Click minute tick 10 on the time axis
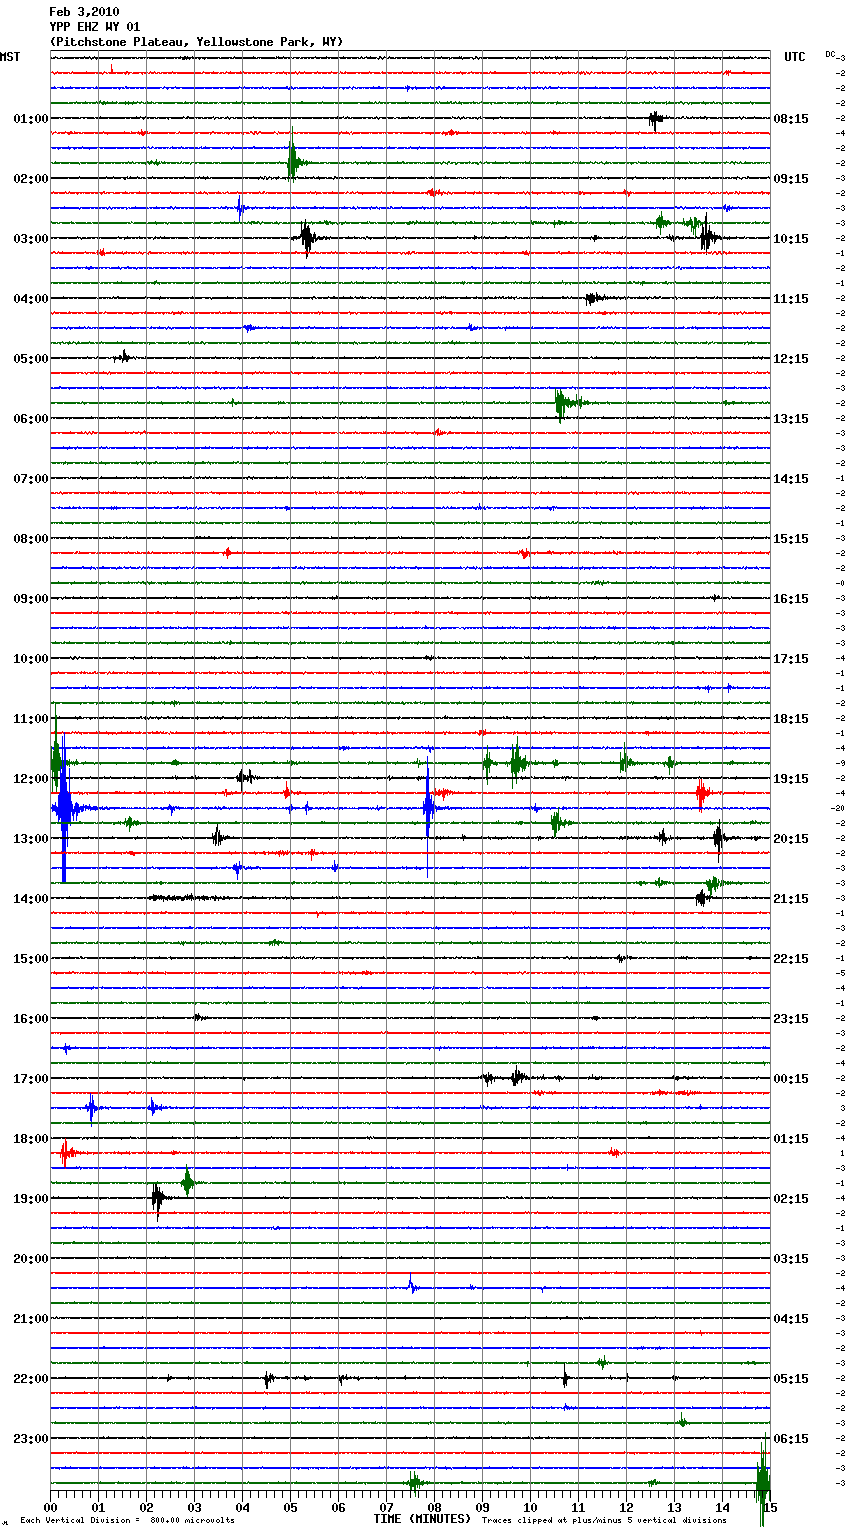Screen dimensions: 850x1534 coord(531,1507)
